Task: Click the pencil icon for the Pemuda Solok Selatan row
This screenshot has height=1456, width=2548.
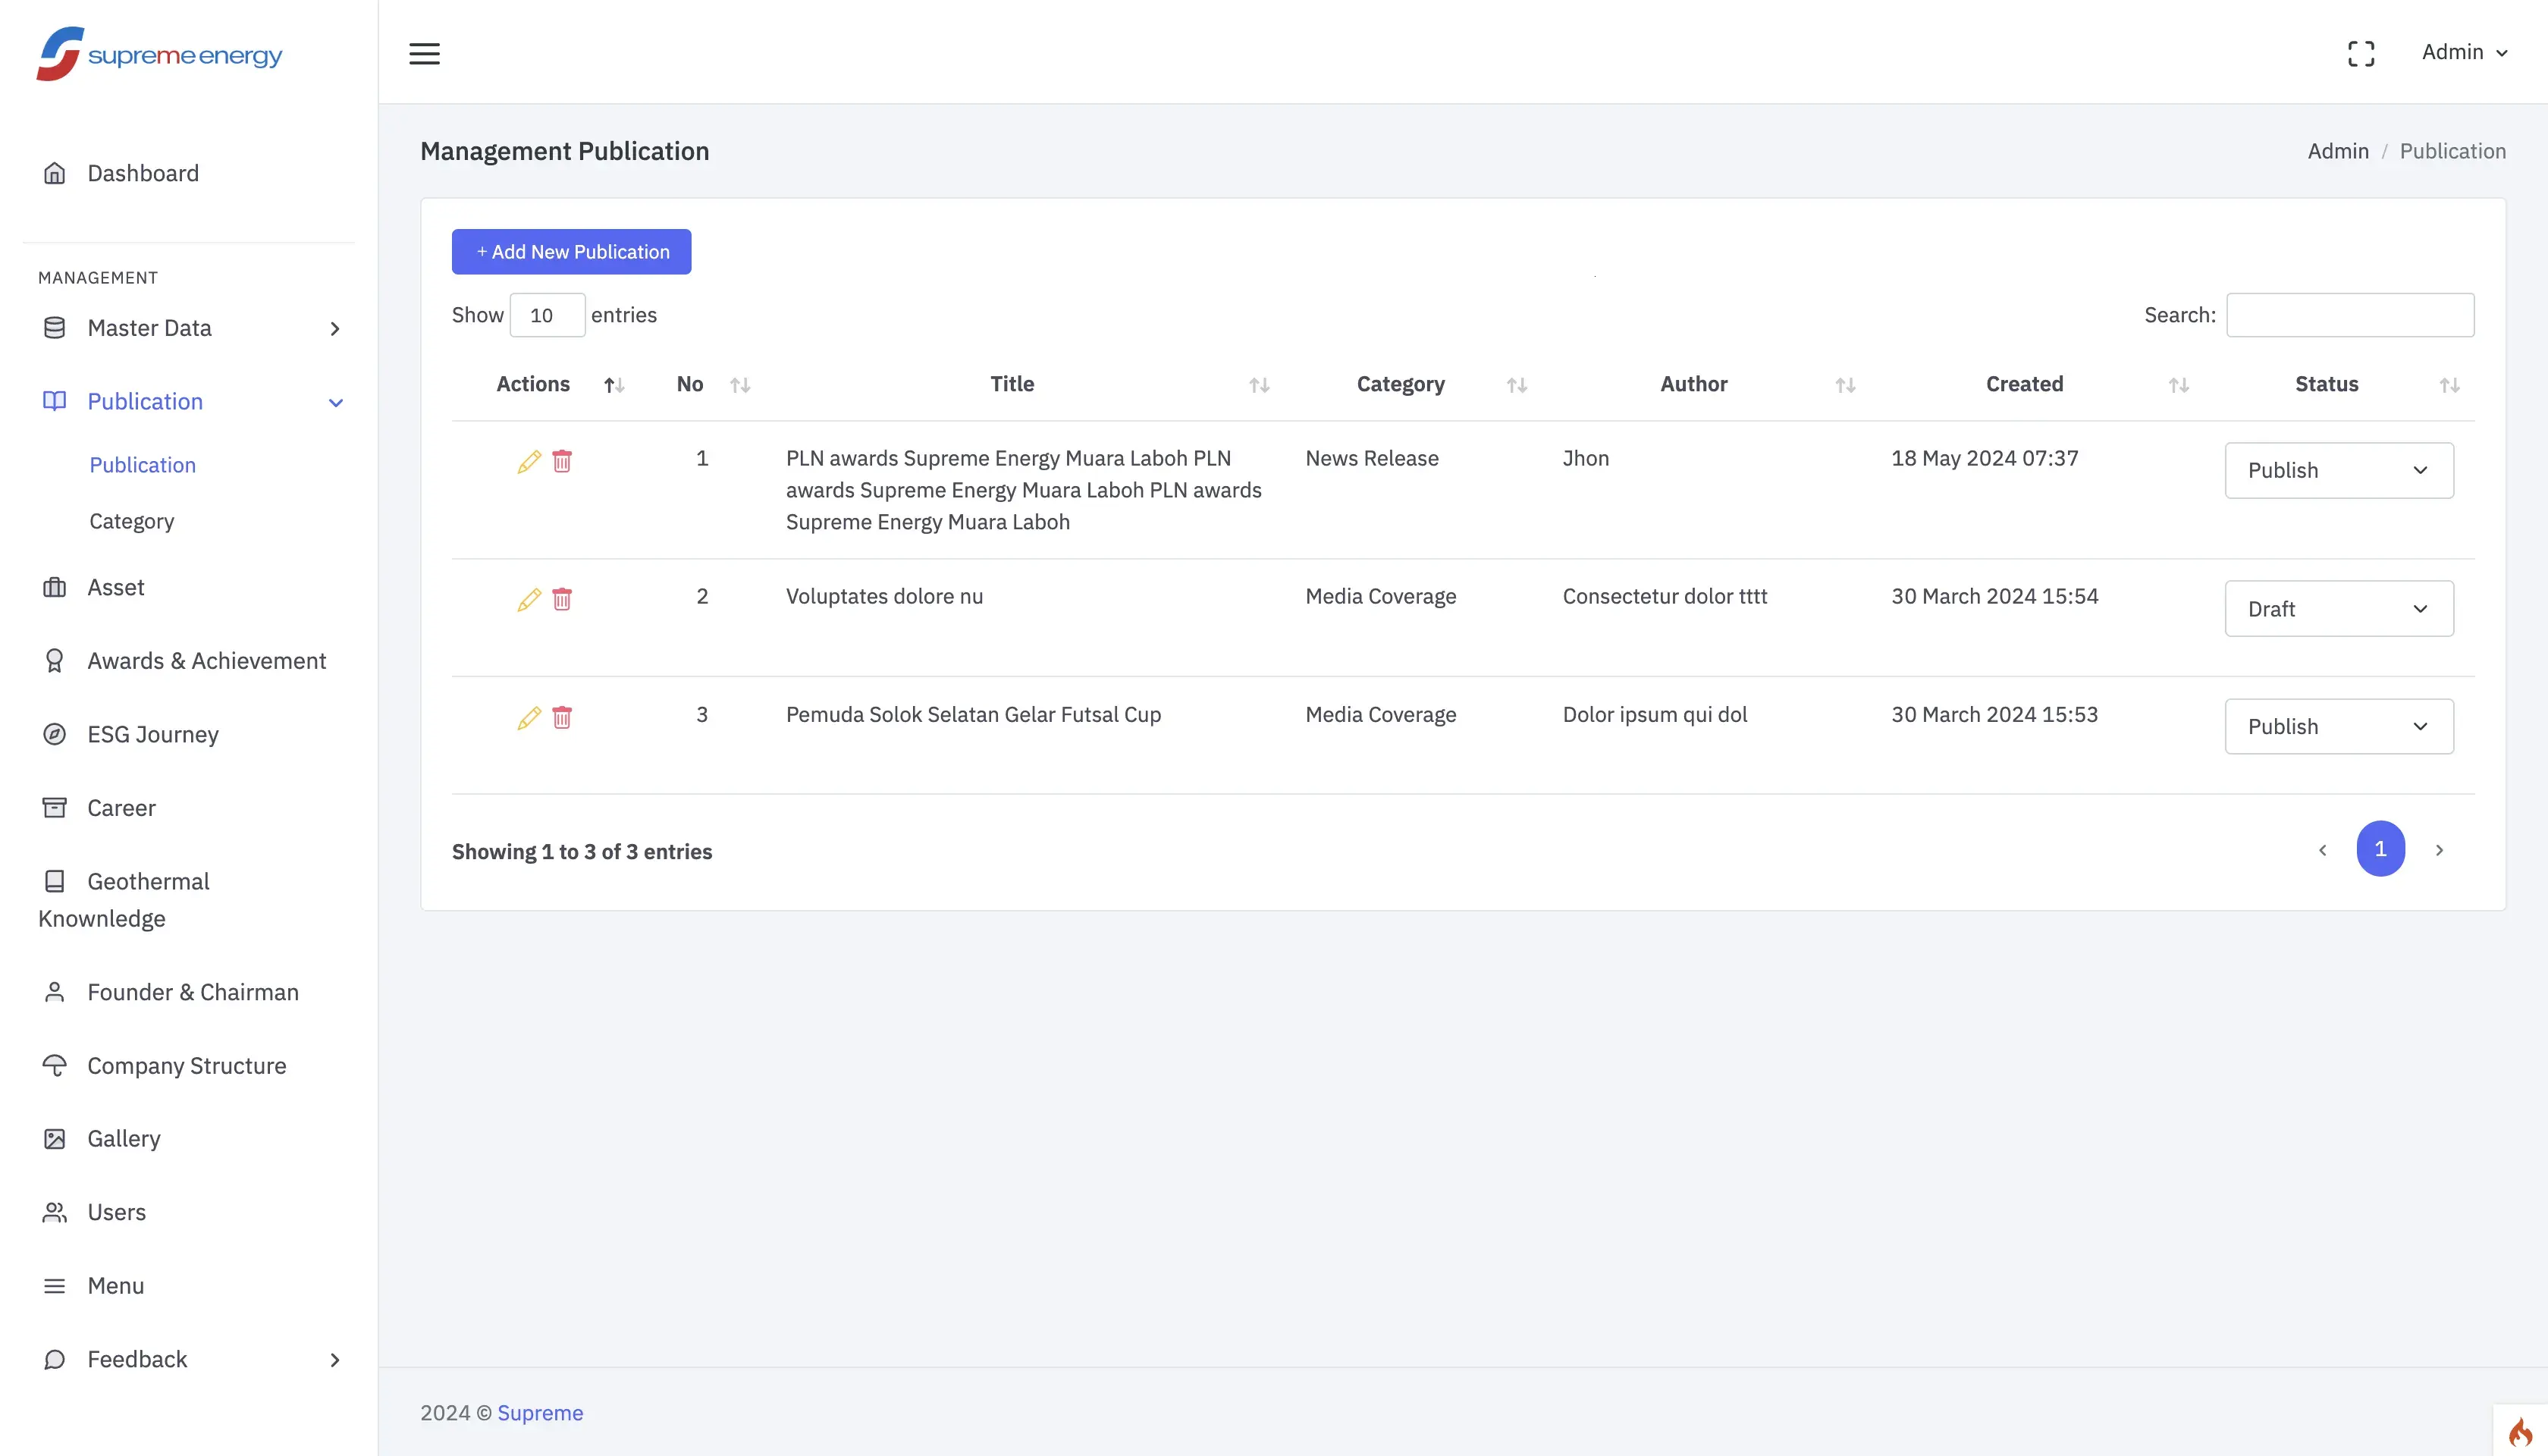Action: point(529,717)
